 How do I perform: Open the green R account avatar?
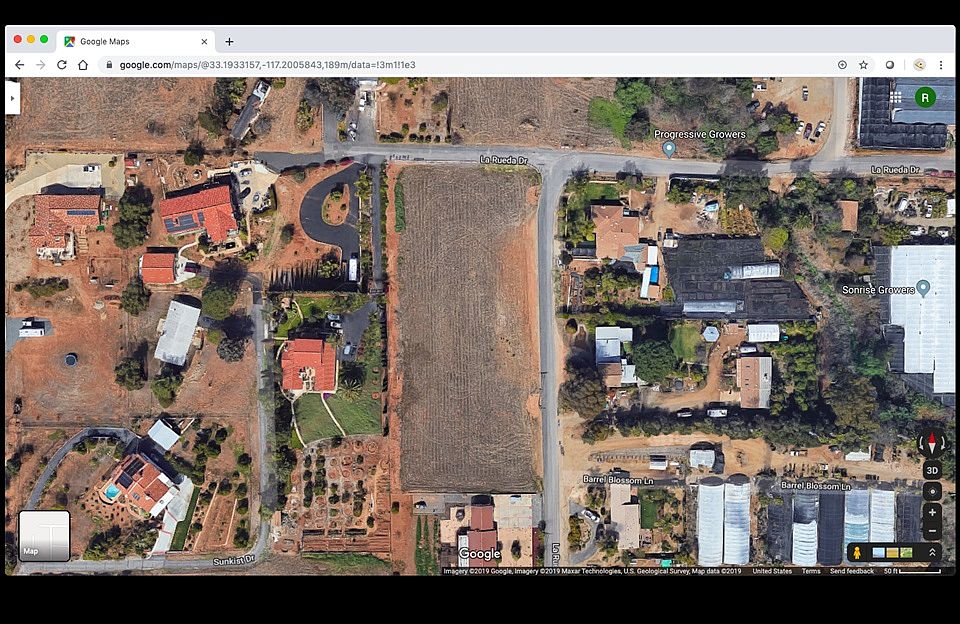click(x=924, y=97)
